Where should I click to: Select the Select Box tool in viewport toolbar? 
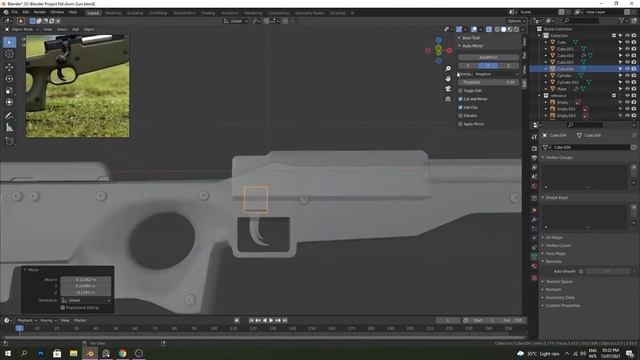click(x=9, y=42)
